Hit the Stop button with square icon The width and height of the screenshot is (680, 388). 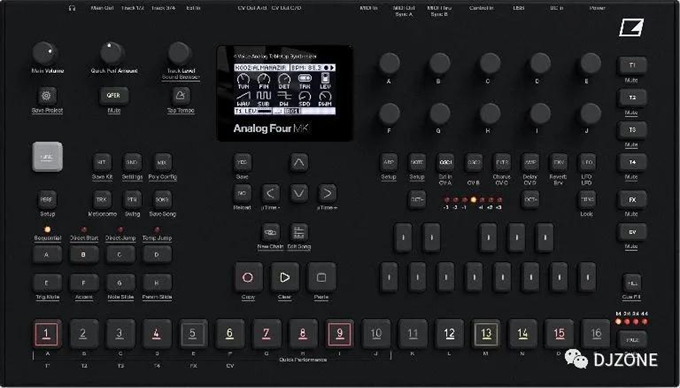[x=321, y=277]
